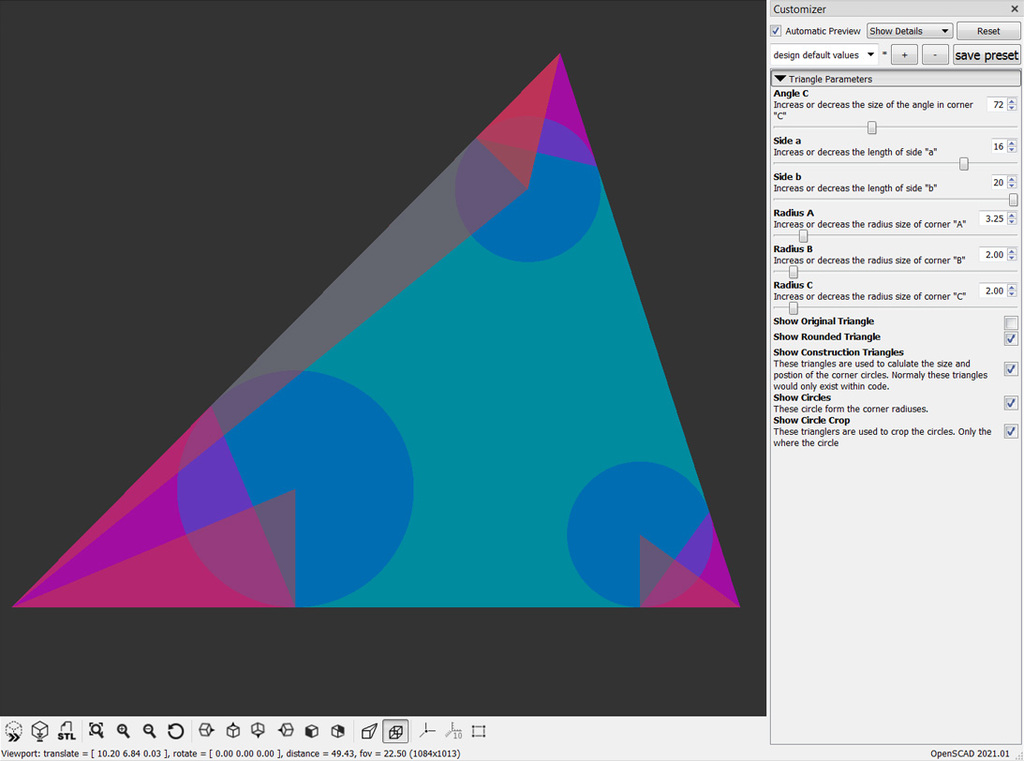The width and height of the screenshot is (1024, 761).
Task: Click the Radius A slider handle
Action: pos(804,236)
